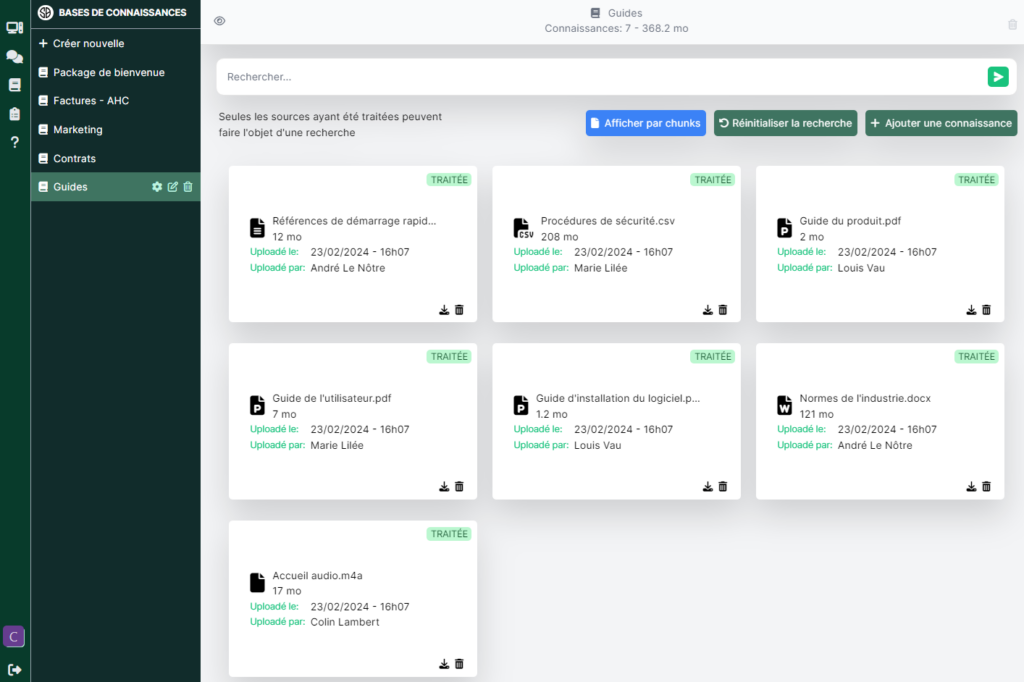Click the logout icon at bottom left

point(13,670)
